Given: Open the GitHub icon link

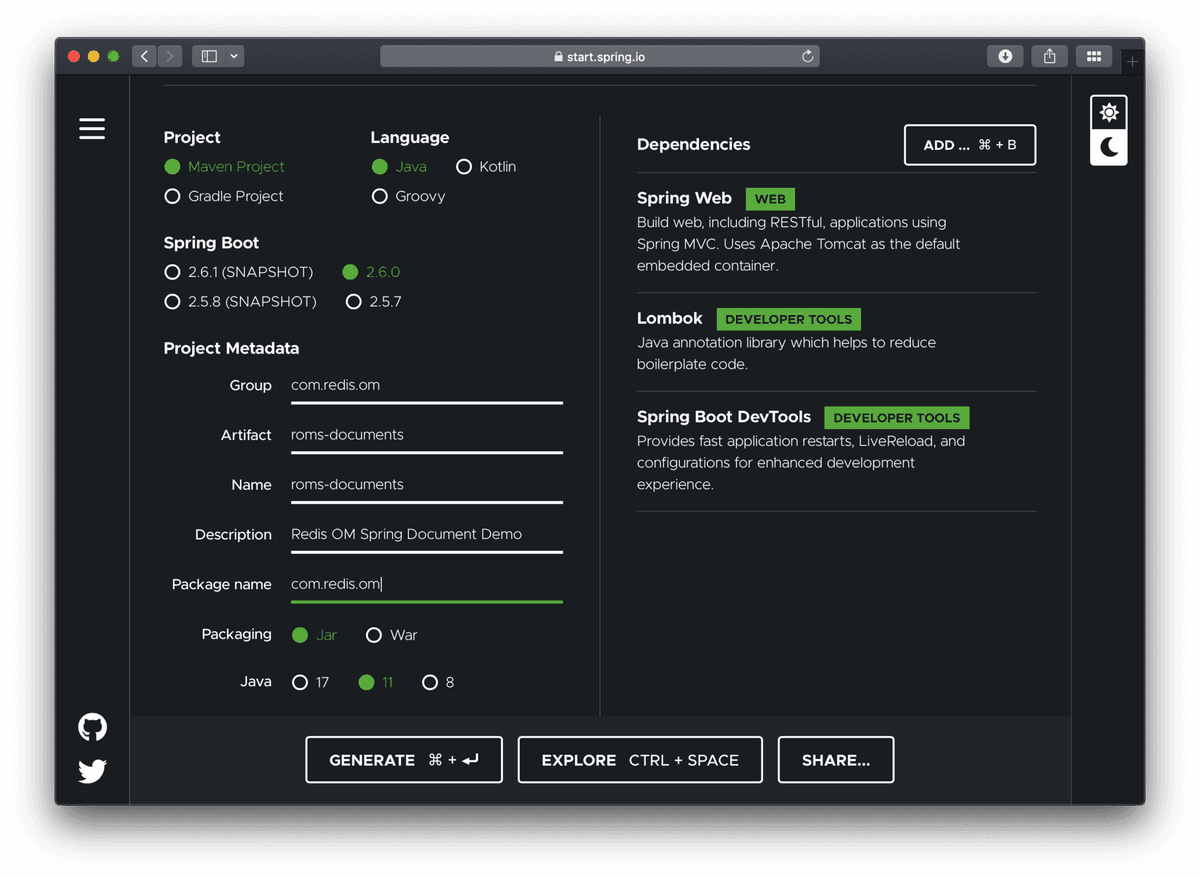Looking at the screenshot, I should 92,727.
